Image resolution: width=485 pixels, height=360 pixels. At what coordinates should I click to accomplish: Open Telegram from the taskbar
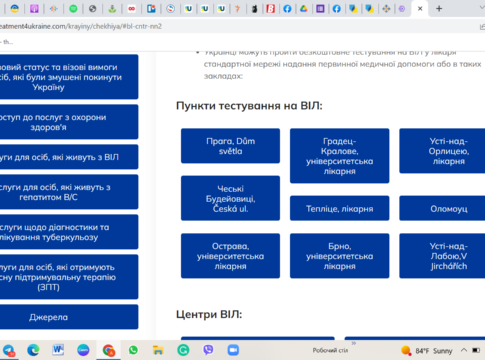9,350
